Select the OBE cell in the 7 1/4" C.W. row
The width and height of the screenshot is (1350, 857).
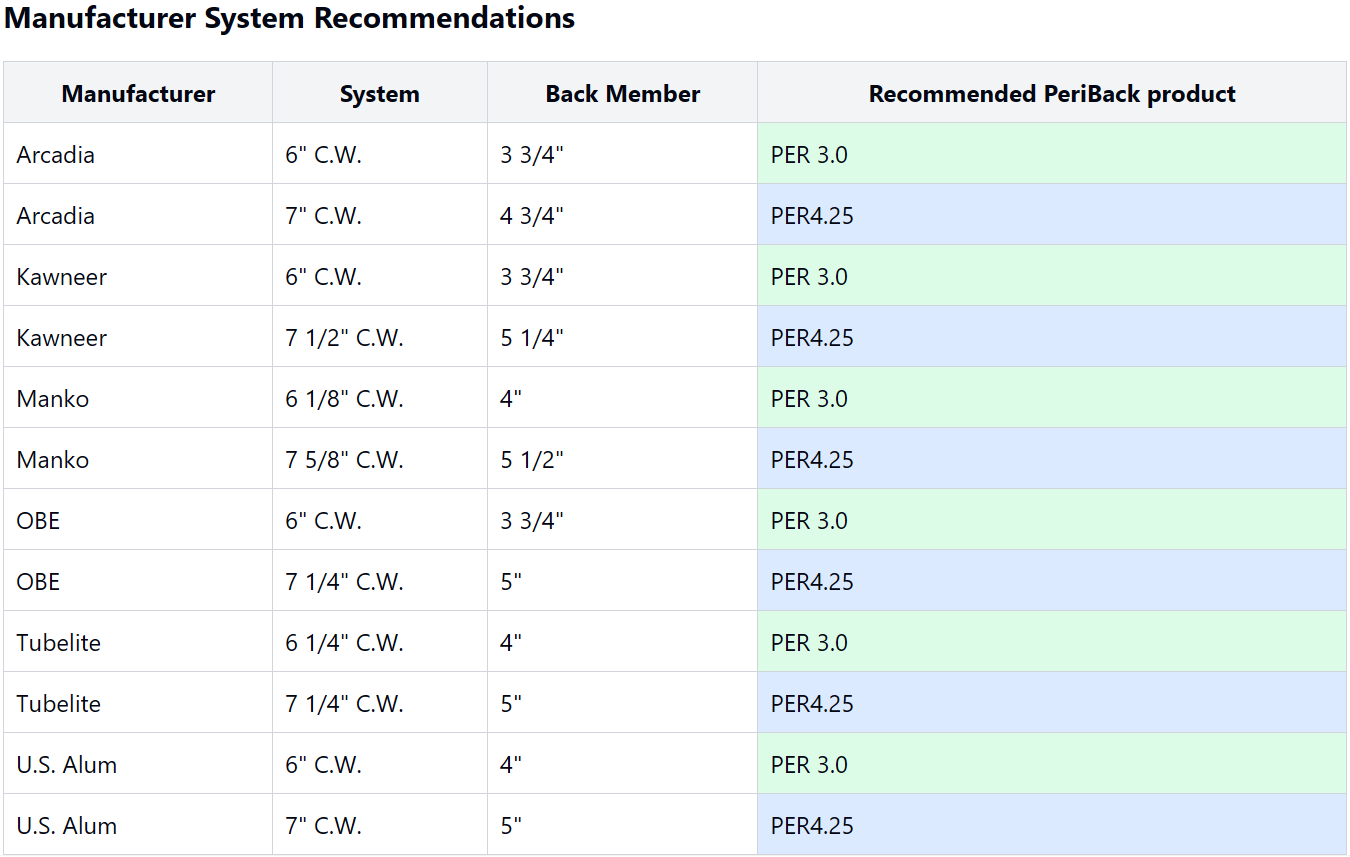(38, 582)
